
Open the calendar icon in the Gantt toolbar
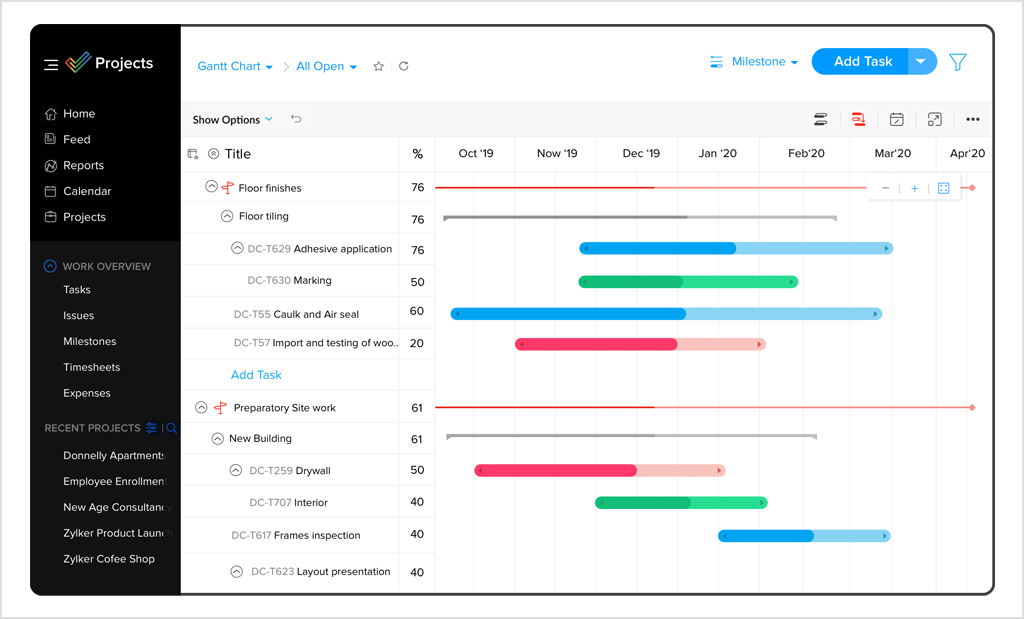click(x=897, y=119)
